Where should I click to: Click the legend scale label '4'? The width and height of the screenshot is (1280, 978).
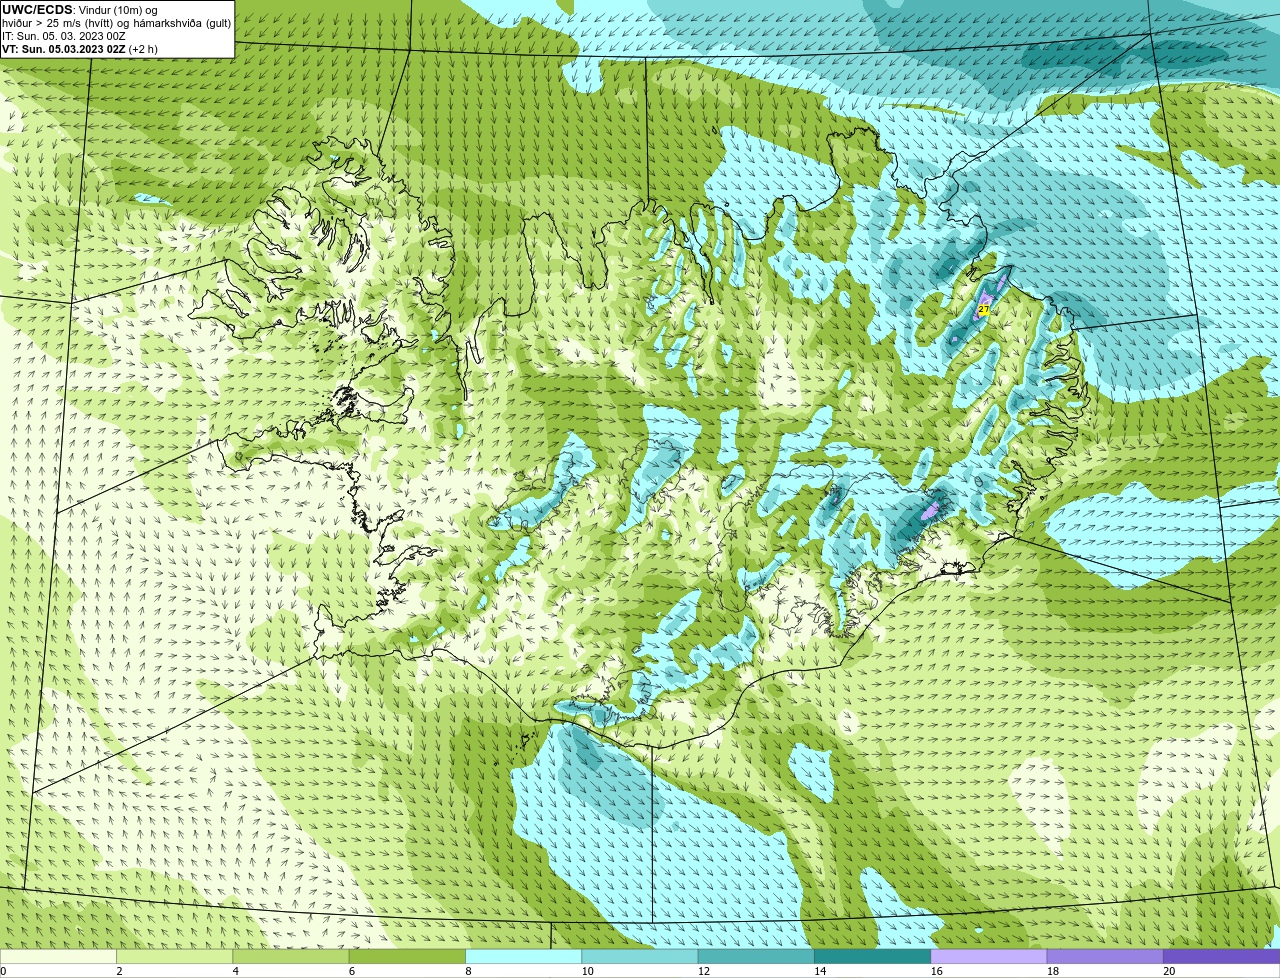point(236,971)
